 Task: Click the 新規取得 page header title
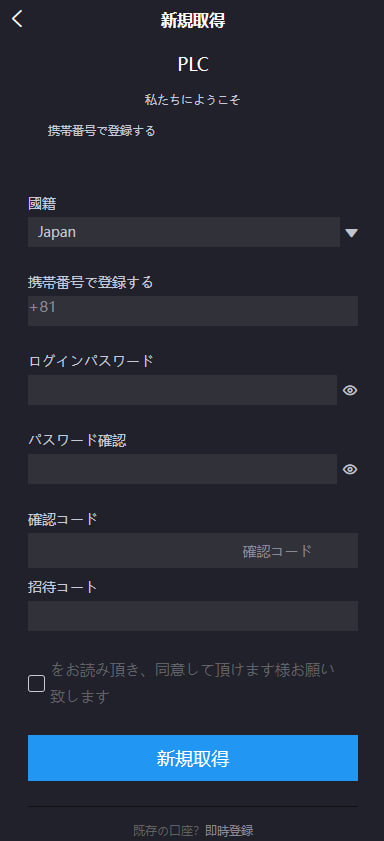point(193,21)
